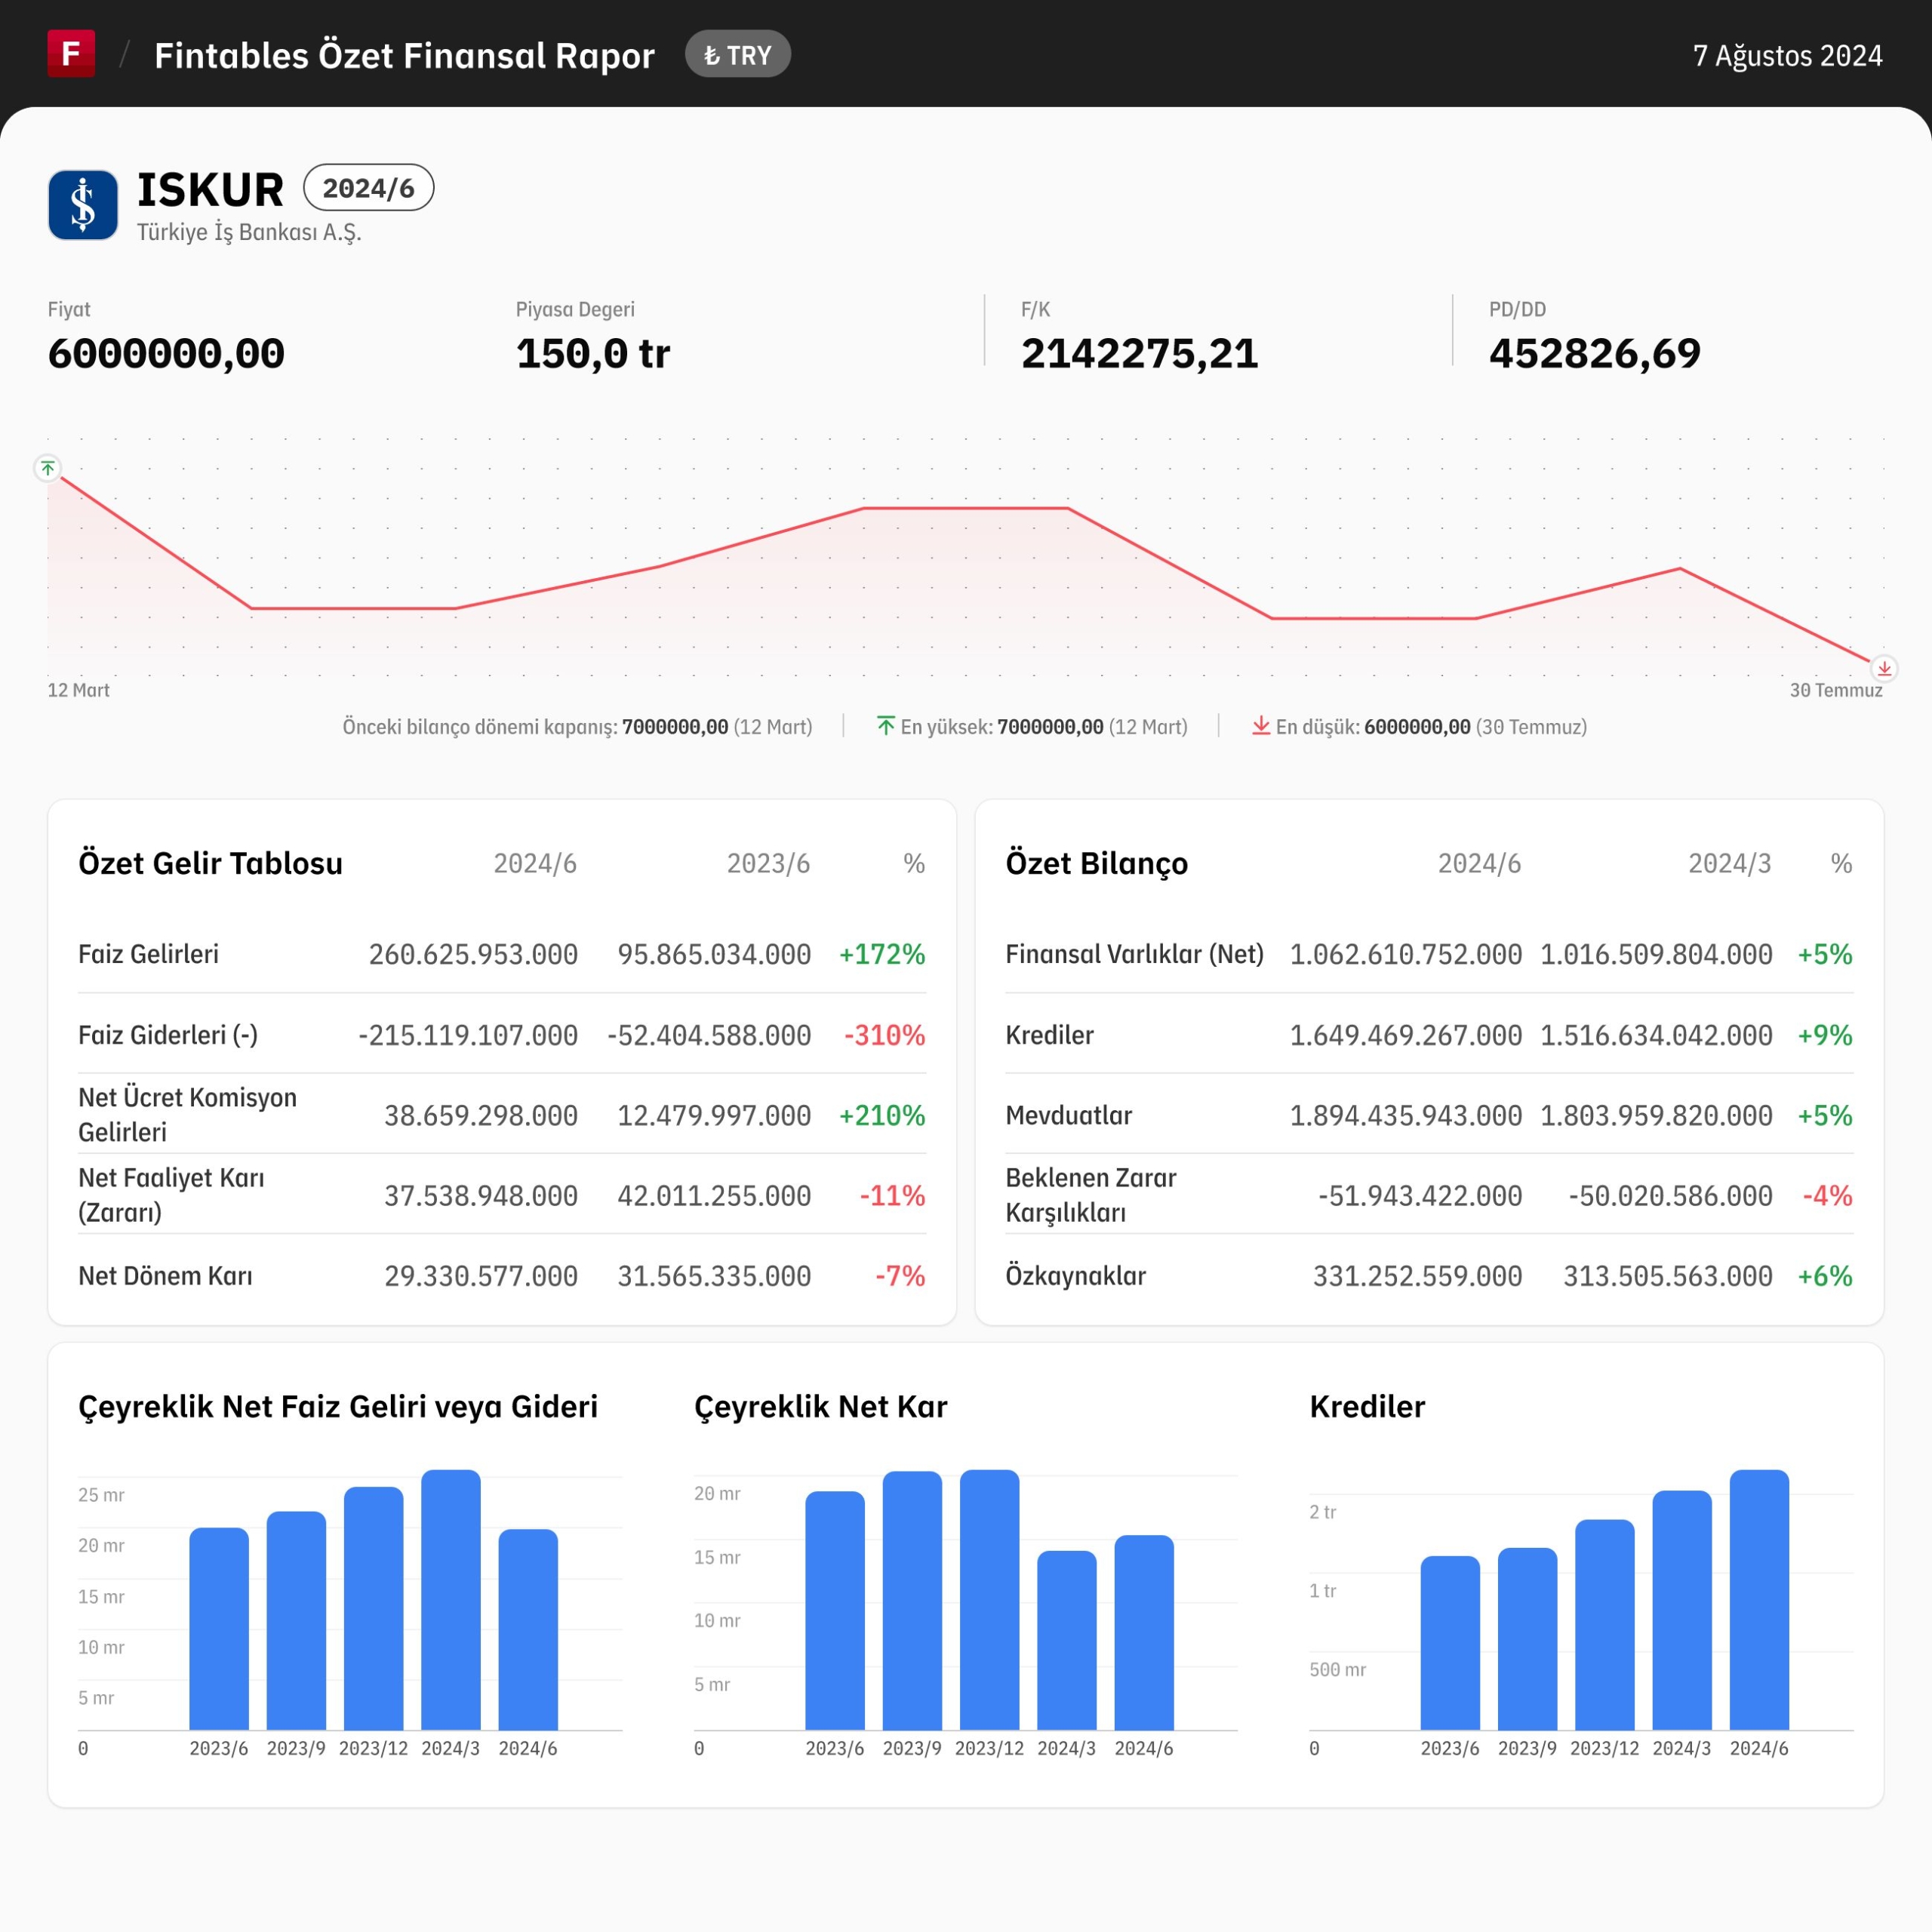Click the Piyasa Degeri value 150,0 tr
The image size is (1932, 1932).
click(593, 353)
